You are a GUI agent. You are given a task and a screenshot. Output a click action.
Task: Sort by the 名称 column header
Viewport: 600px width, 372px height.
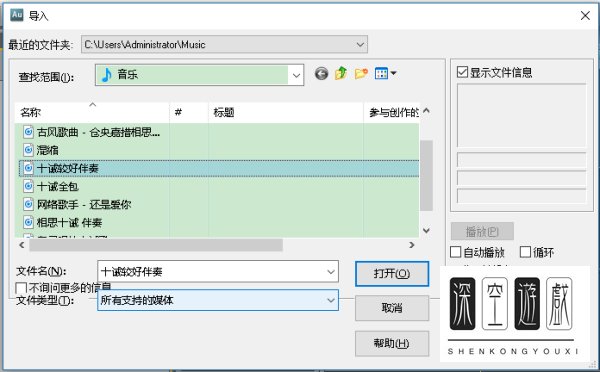(92, 112)
